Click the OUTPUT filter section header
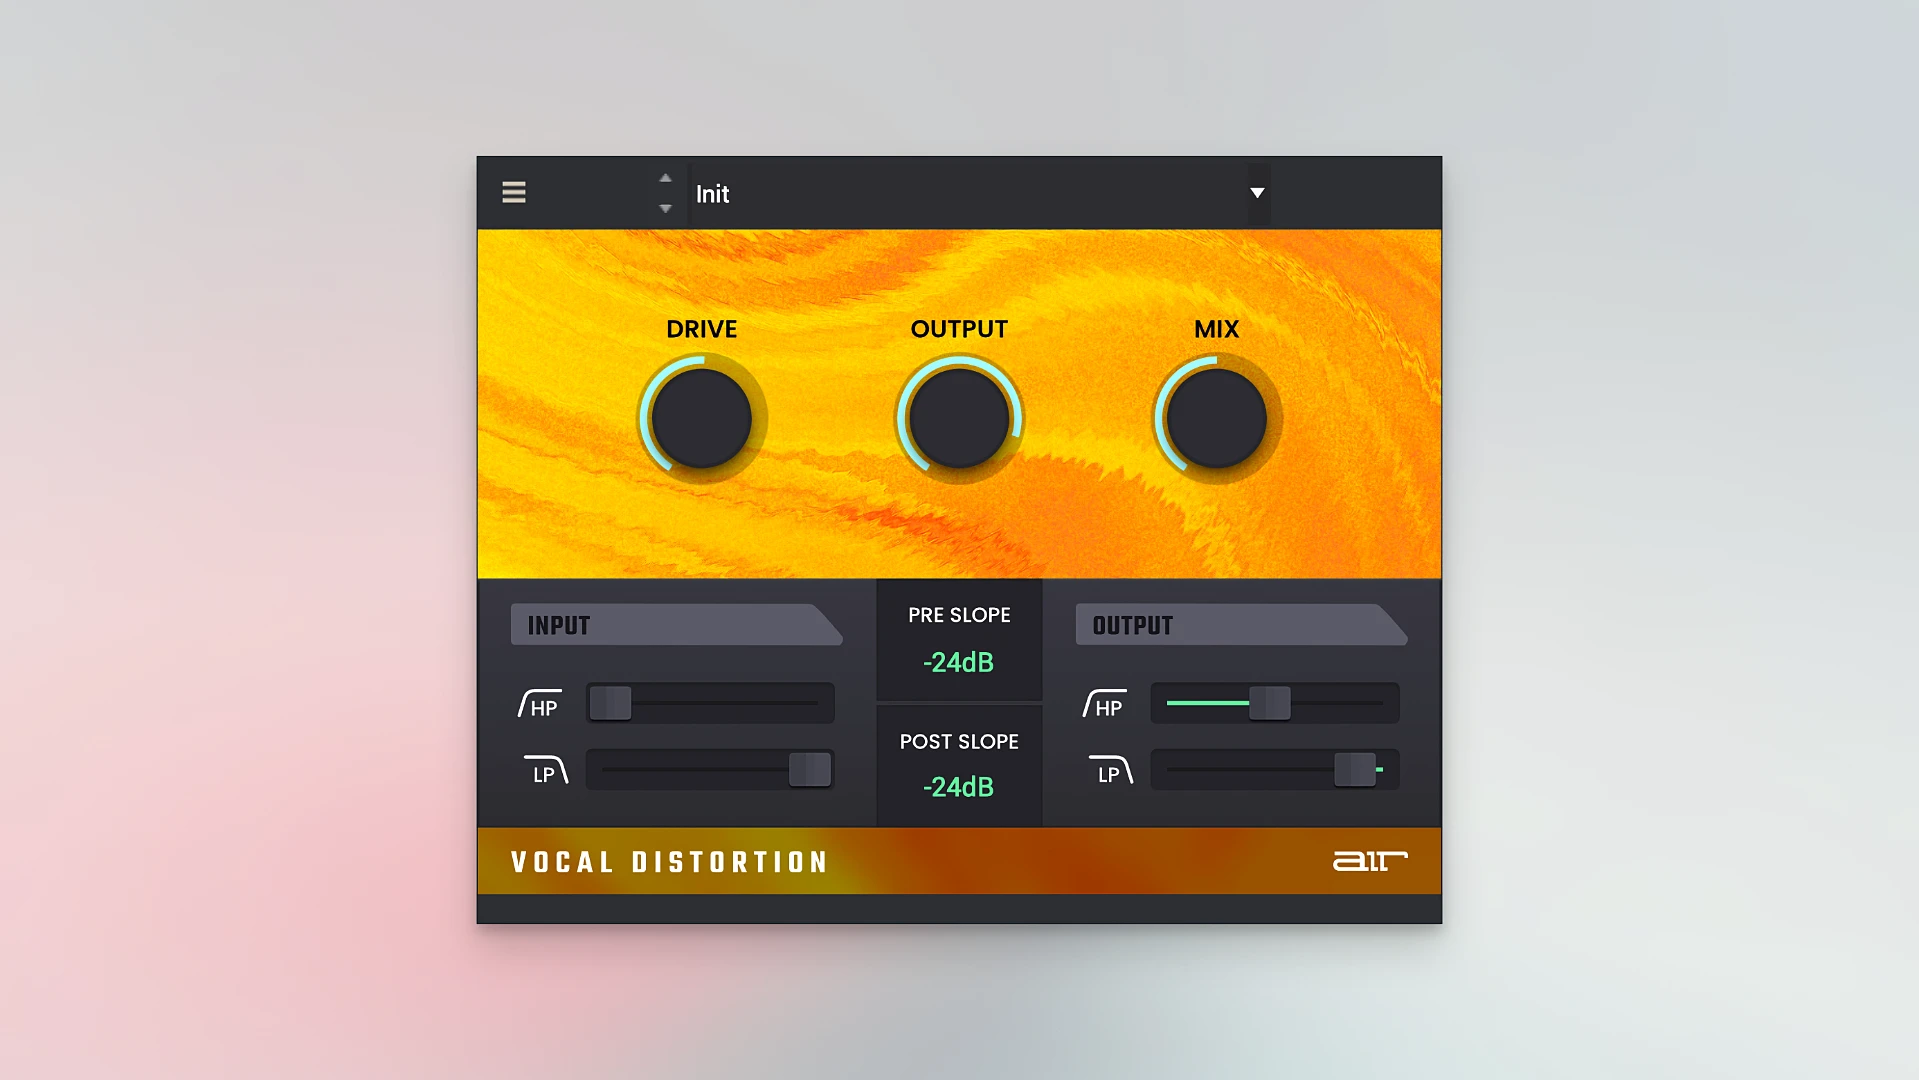This screenshot has height=1080, width=1920. [1242, 625]
